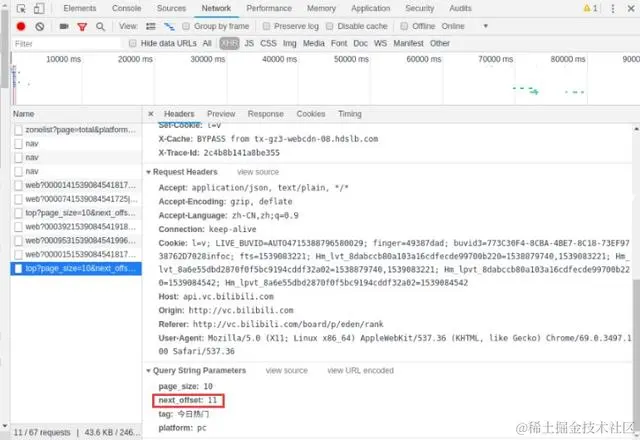Image resolution: width=640 pixels, height=440 pixels.
Task: Open the Cookies detail tab
Action: pos(311,114)
